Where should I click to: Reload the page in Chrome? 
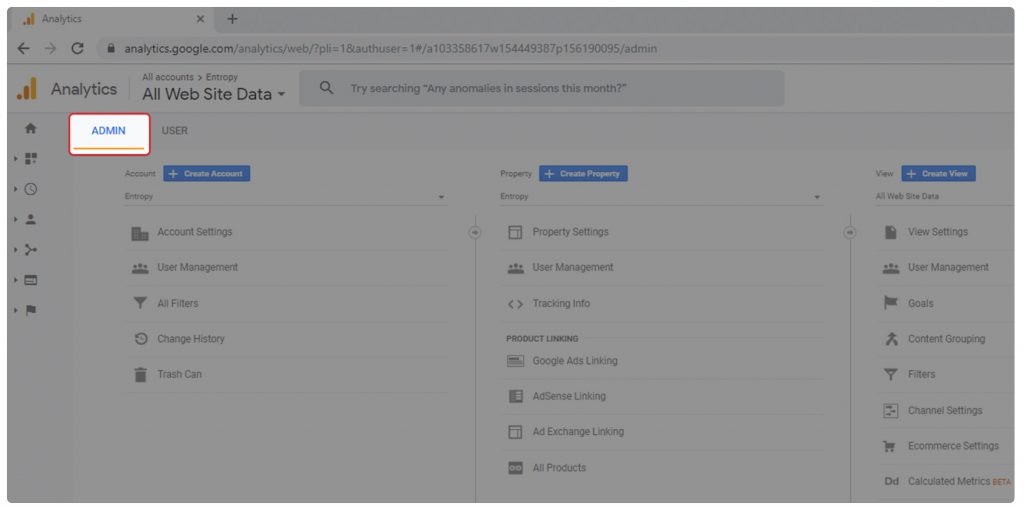click(77, 48)
